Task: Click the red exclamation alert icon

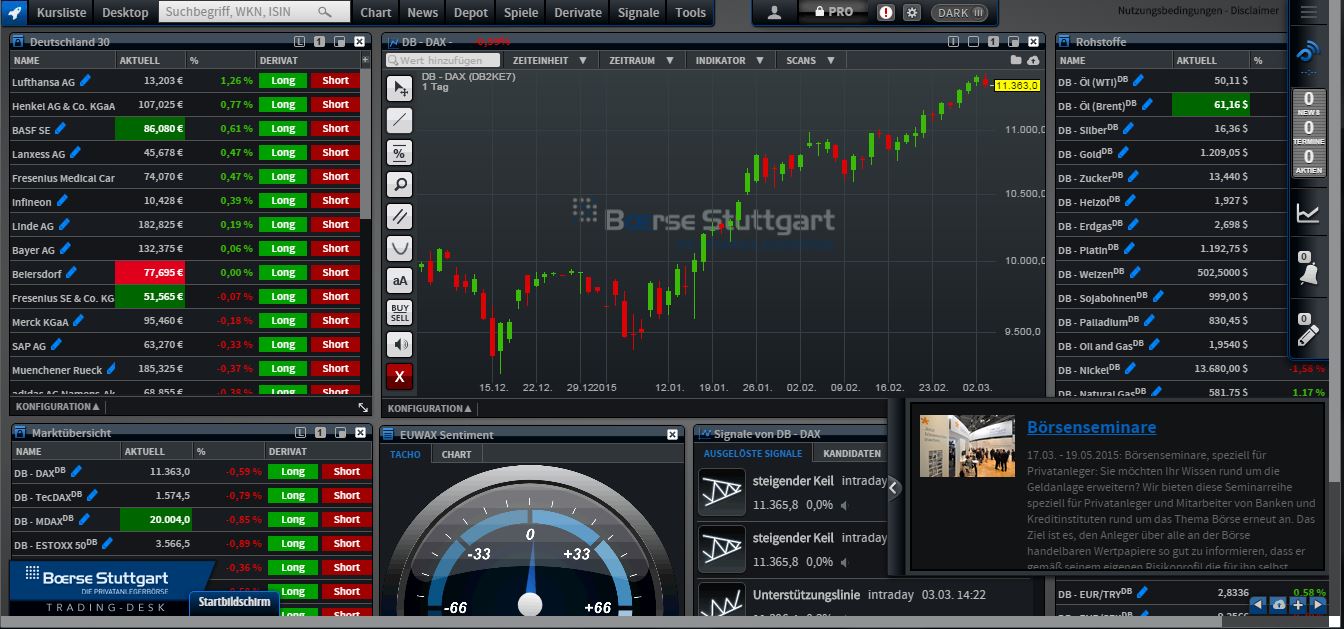Action: coord(886,12)
